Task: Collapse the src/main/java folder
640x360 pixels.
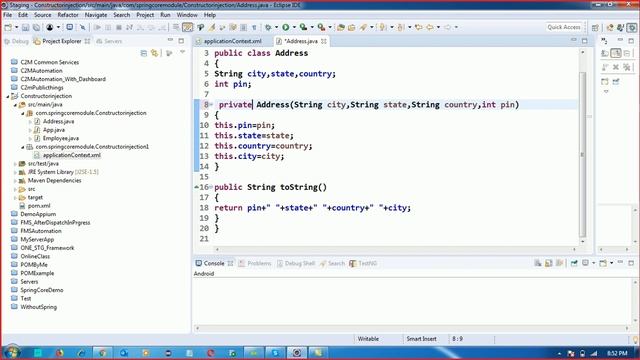Action: pos(16,105)
